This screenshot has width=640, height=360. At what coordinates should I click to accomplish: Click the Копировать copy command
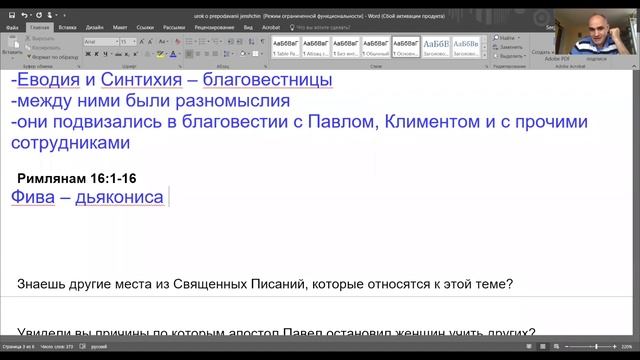click(x=43, y=48)
